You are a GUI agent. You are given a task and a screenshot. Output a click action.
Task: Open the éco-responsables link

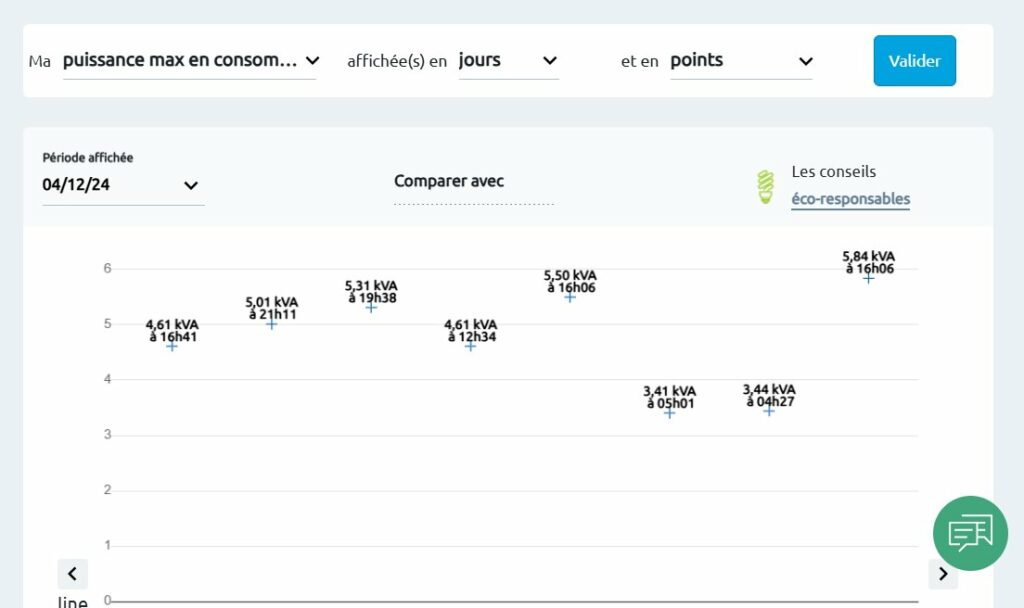(850, 199)
